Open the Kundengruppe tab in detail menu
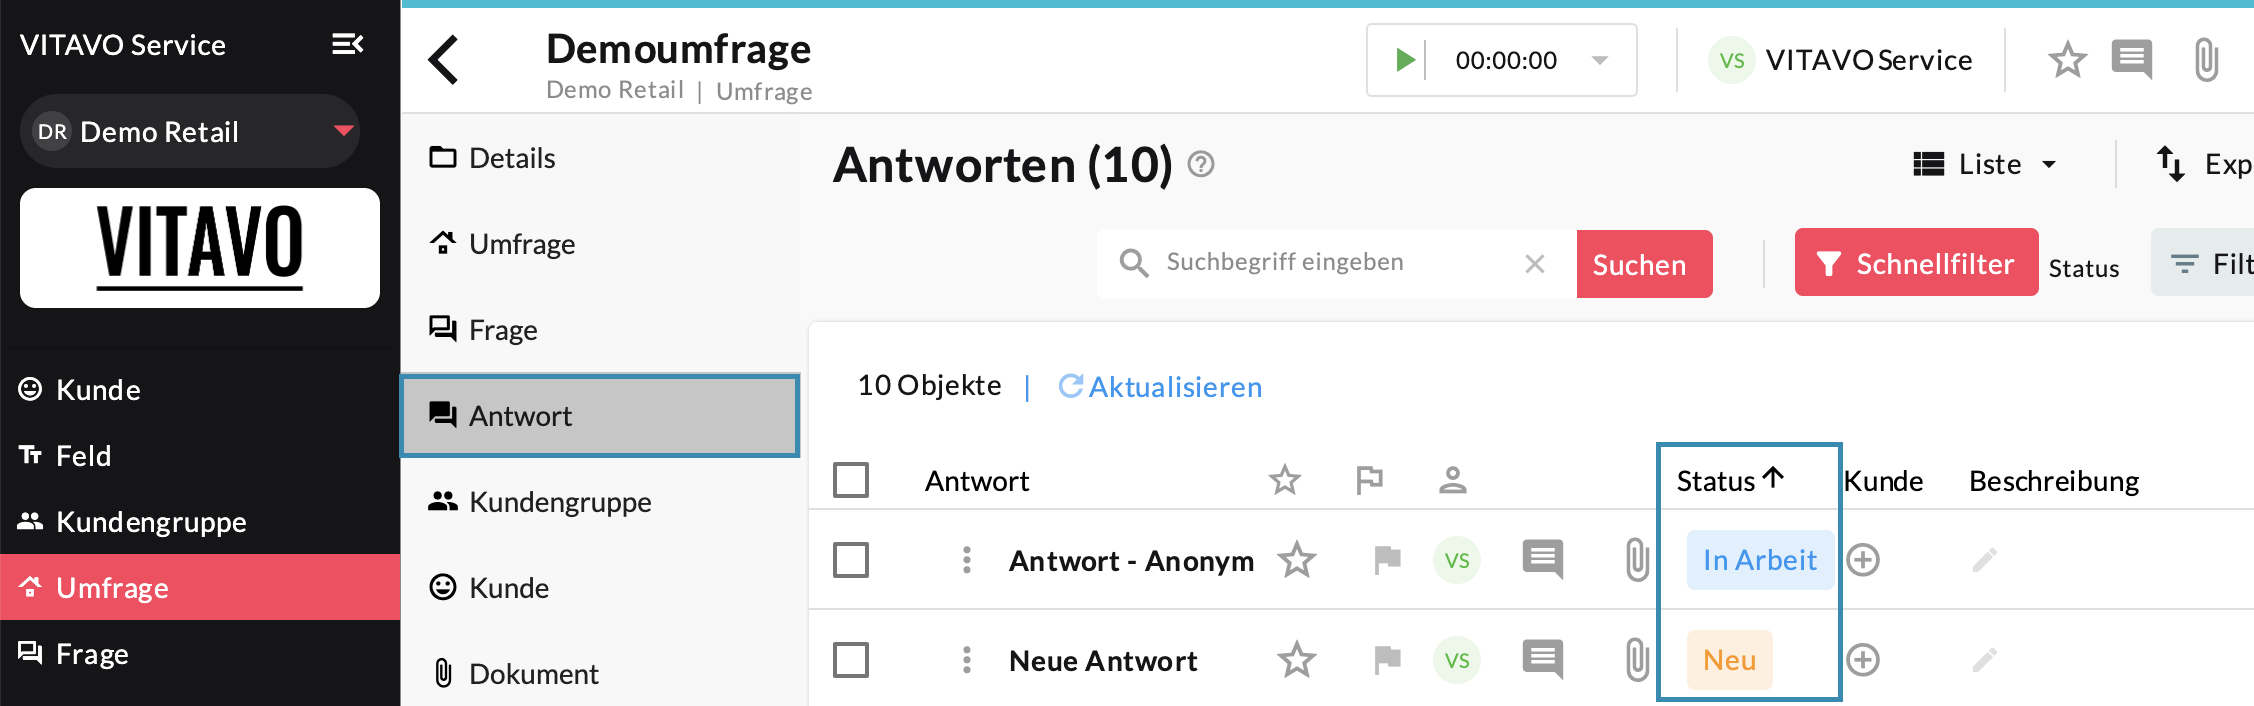 point(560,502)
